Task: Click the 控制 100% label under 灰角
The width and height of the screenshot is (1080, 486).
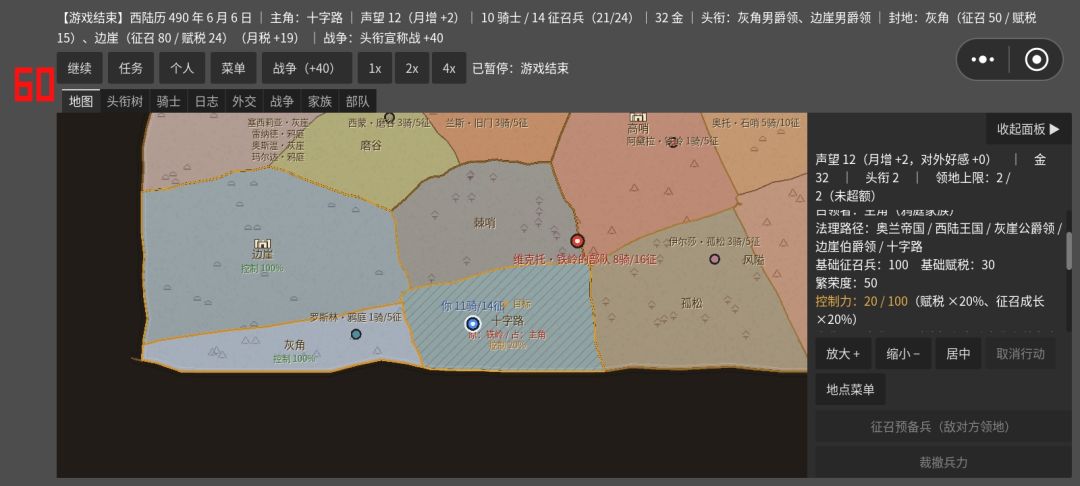Action: pos(294,359)
